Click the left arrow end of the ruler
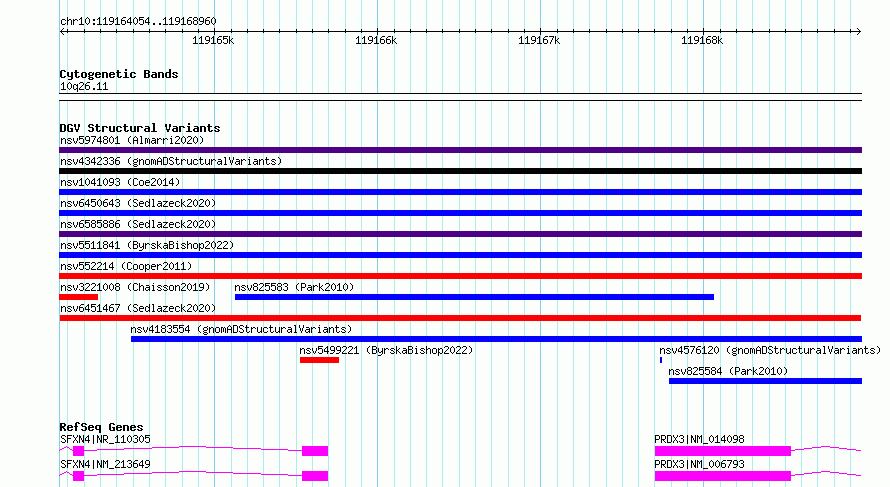890x487 pixels. click(x=62, y=31)
